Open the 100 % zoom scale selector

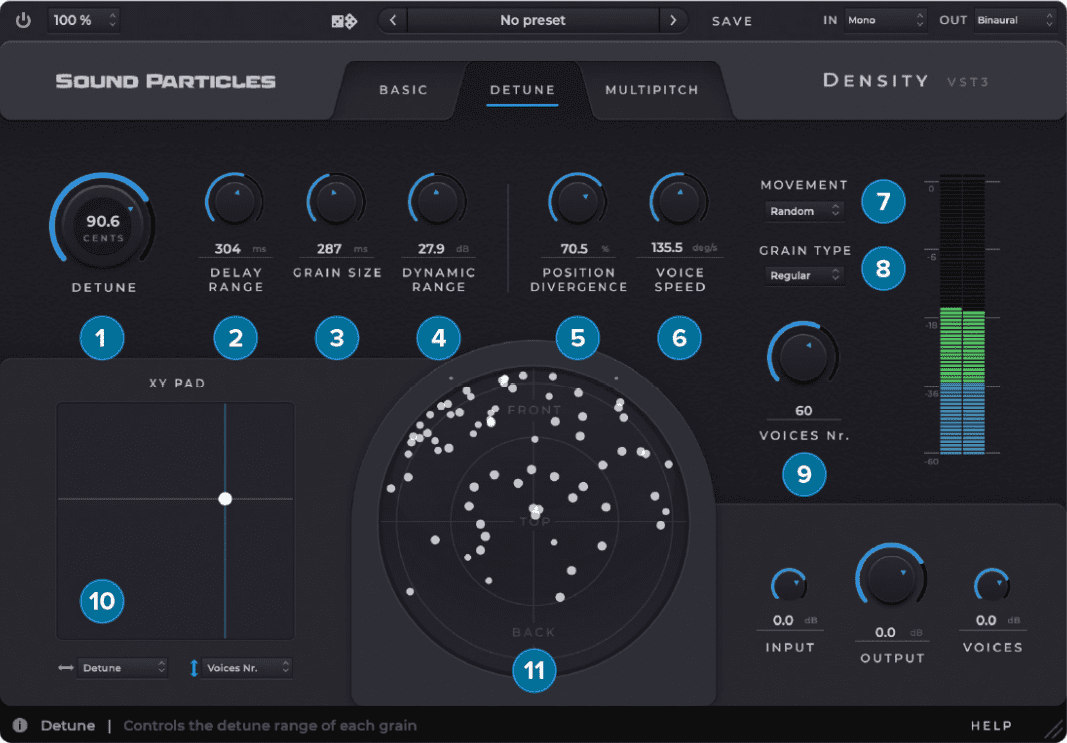84,20
